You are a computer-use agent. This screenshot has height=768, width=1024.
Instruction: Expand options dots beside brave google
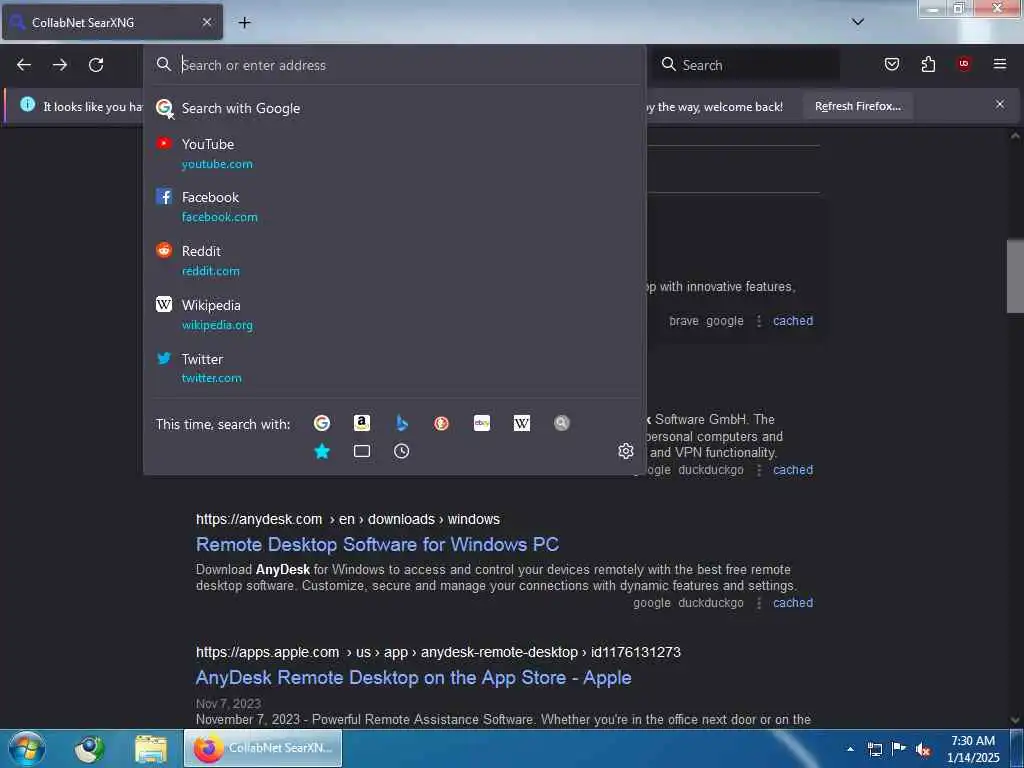tap(759, 321)
